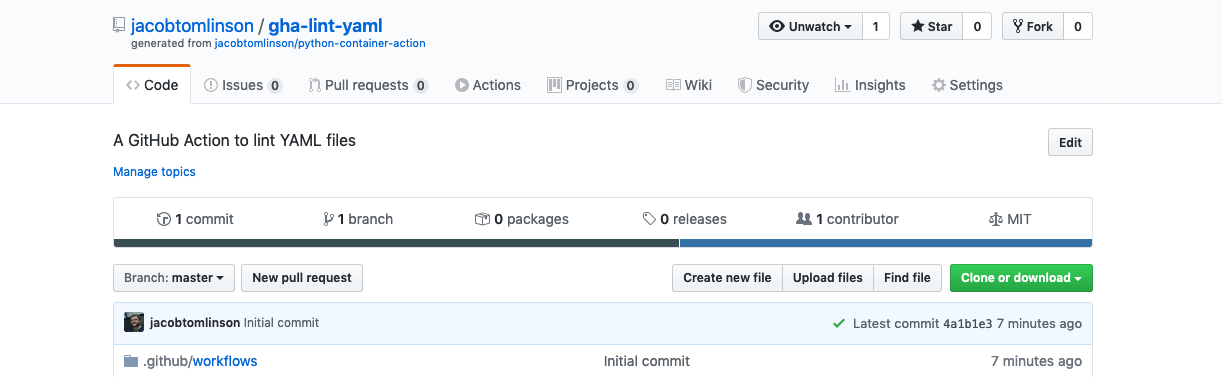Click the Actions play icon
Screen dimensions: 1222x377
click(x=461, y=86)
